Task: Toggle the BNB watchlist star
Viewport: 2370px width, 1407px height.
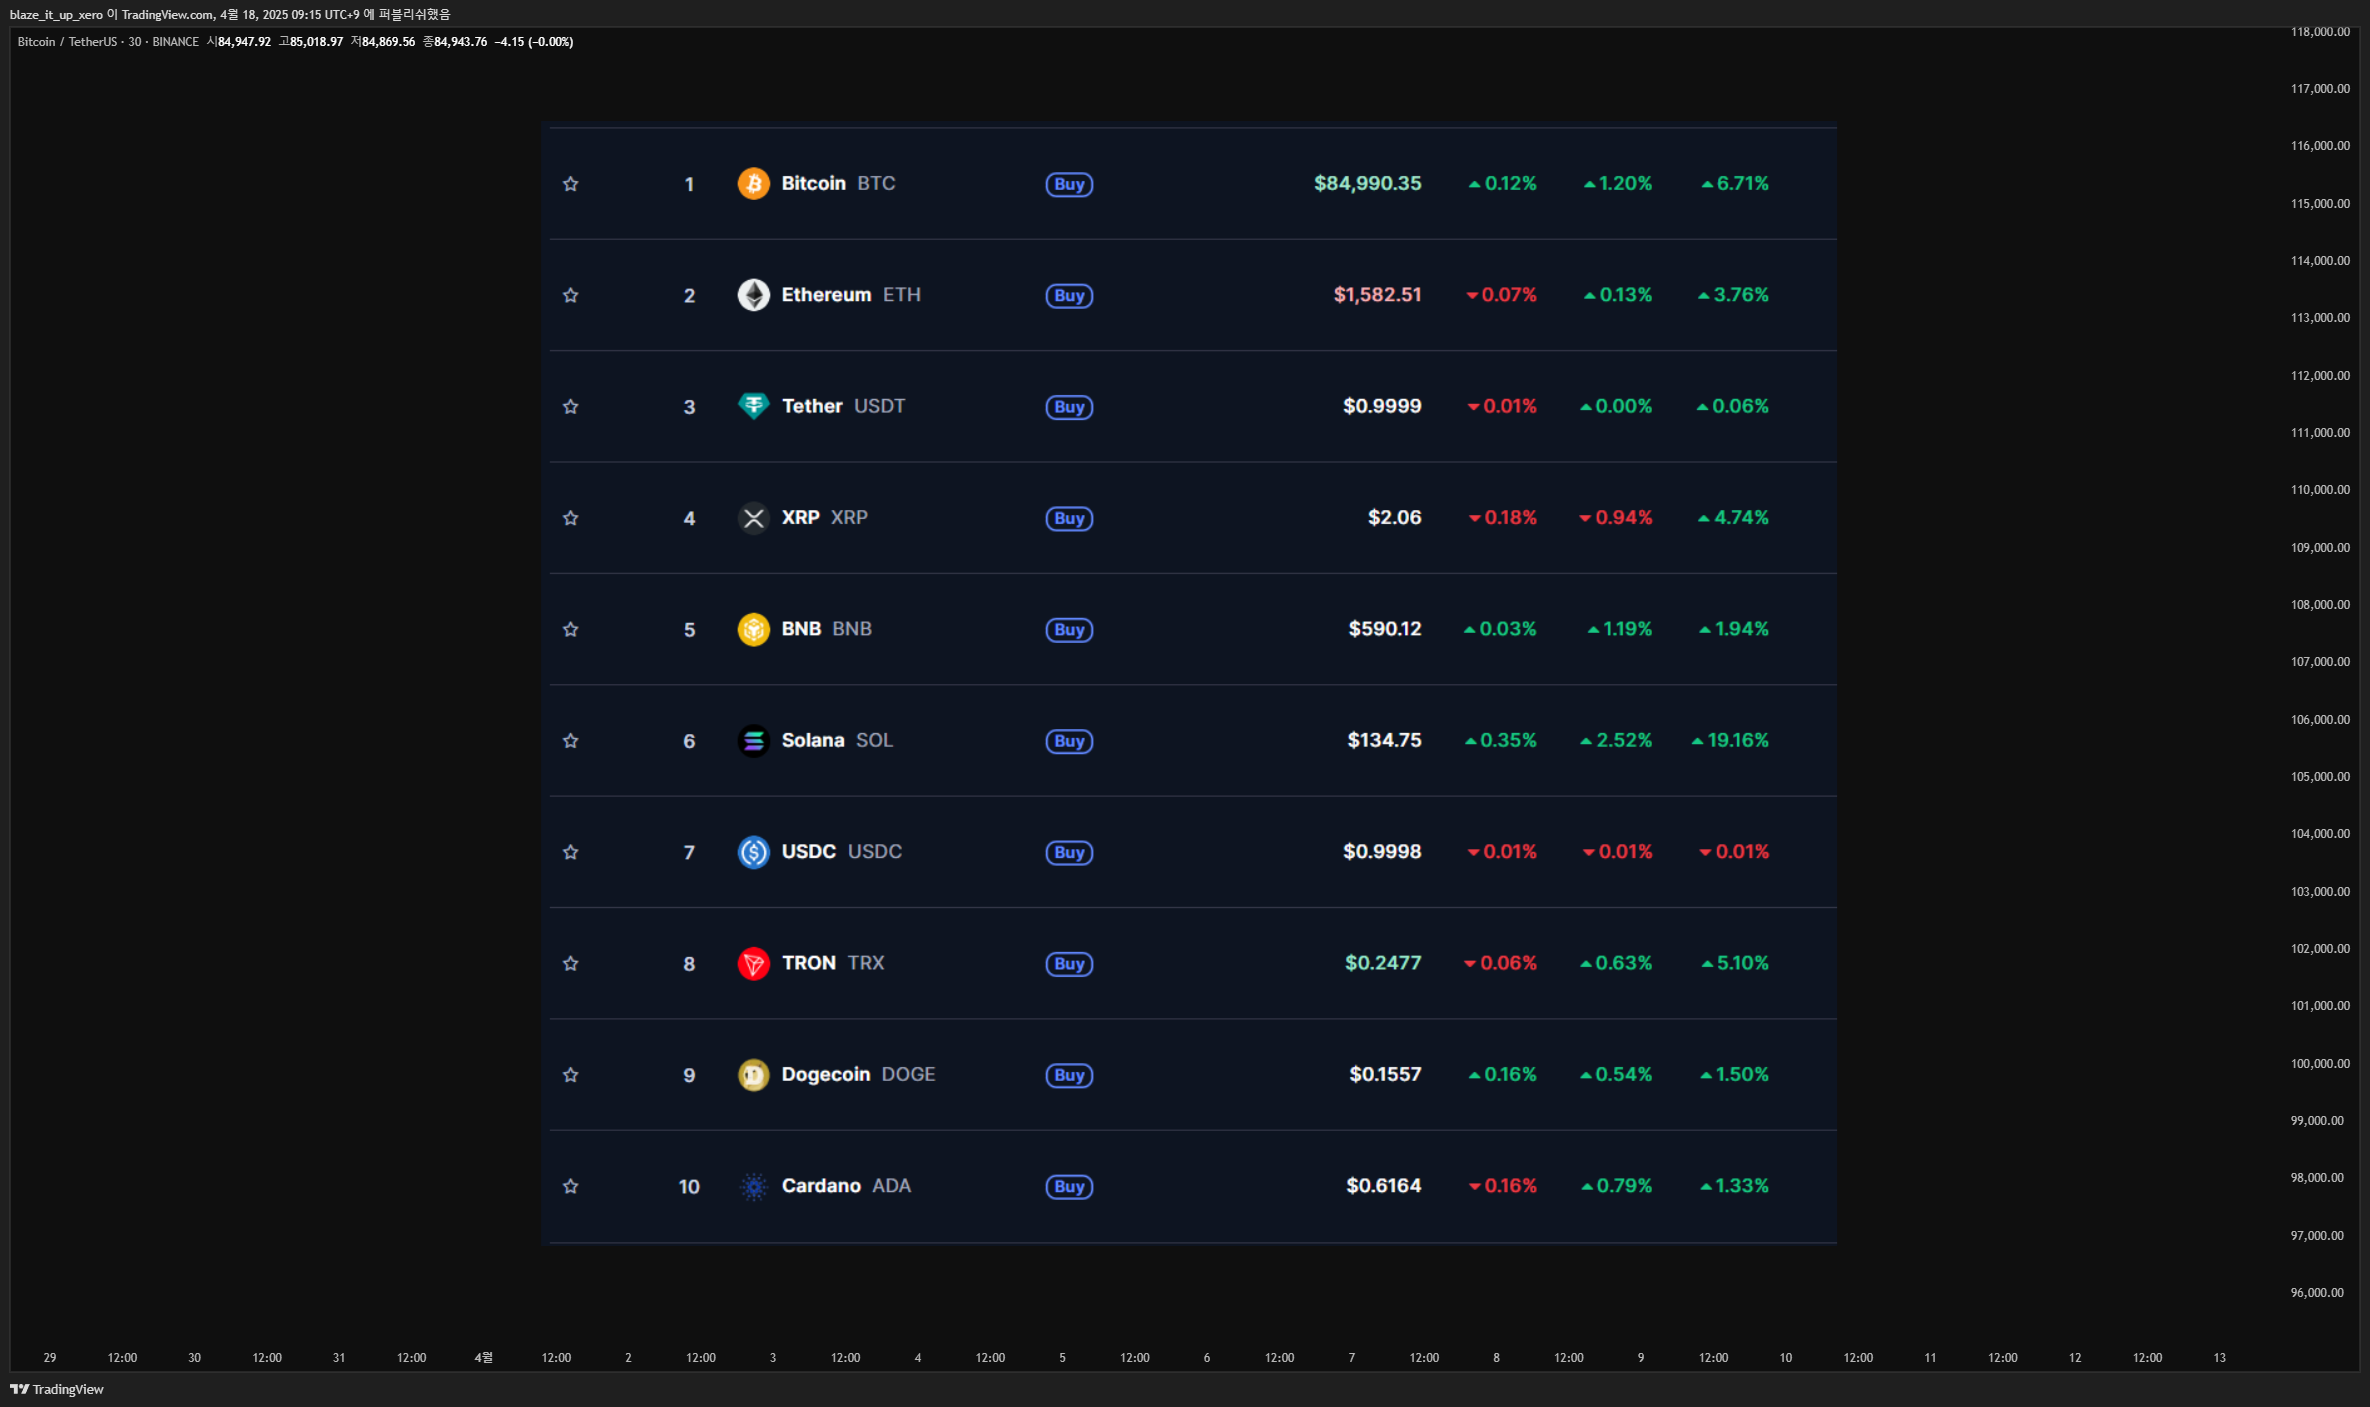Action: click(570, 629)
